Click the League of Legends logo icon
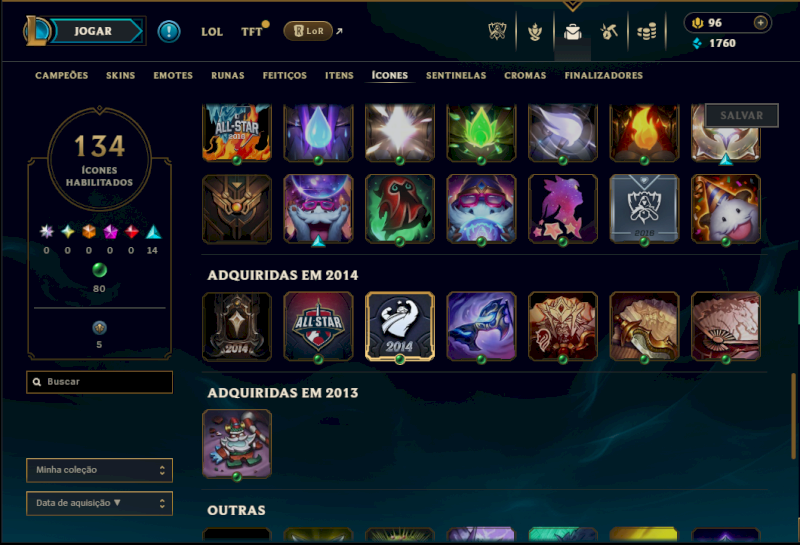 [x=36, y=31]
